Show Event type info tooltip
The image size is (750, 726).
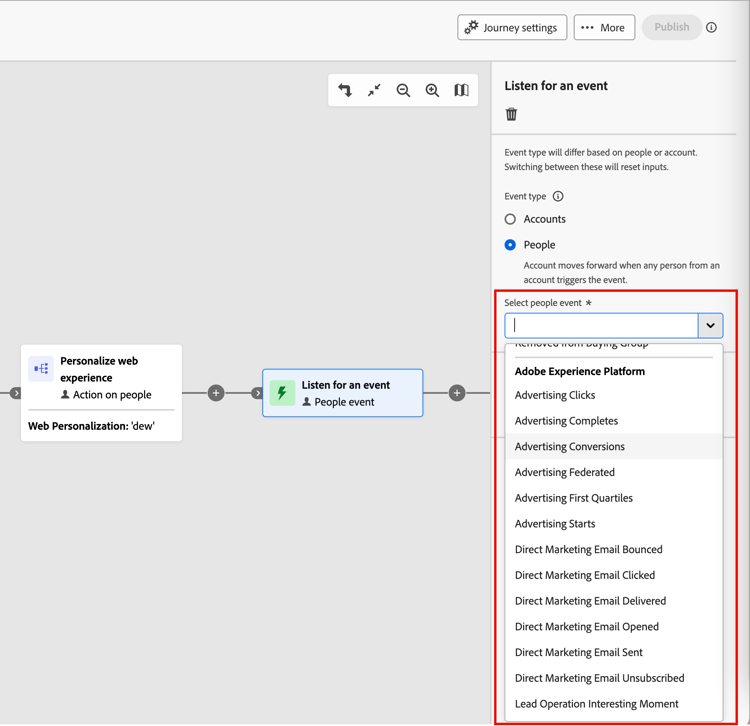tap(558, 196)
